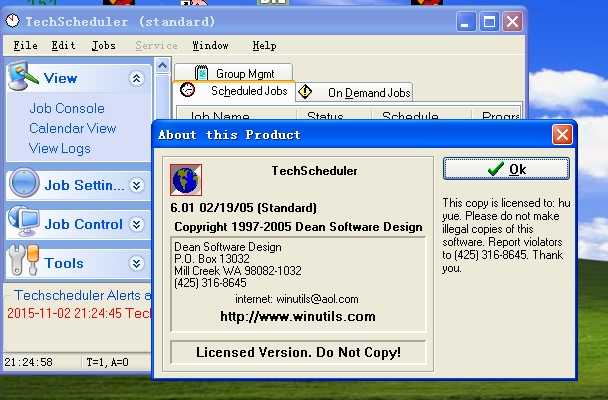Click the Copyright 1997-2005 Dean Software Design line
The height and width of the screenshot is (400, 608).
point(298,227)
